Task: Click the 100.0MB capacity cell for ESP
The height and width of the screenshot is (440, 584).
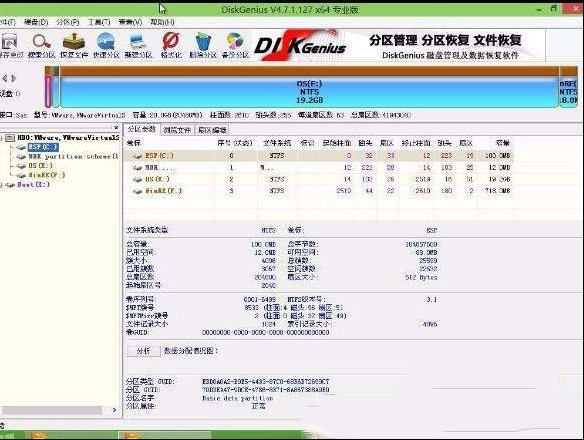Action: [498, 156]
